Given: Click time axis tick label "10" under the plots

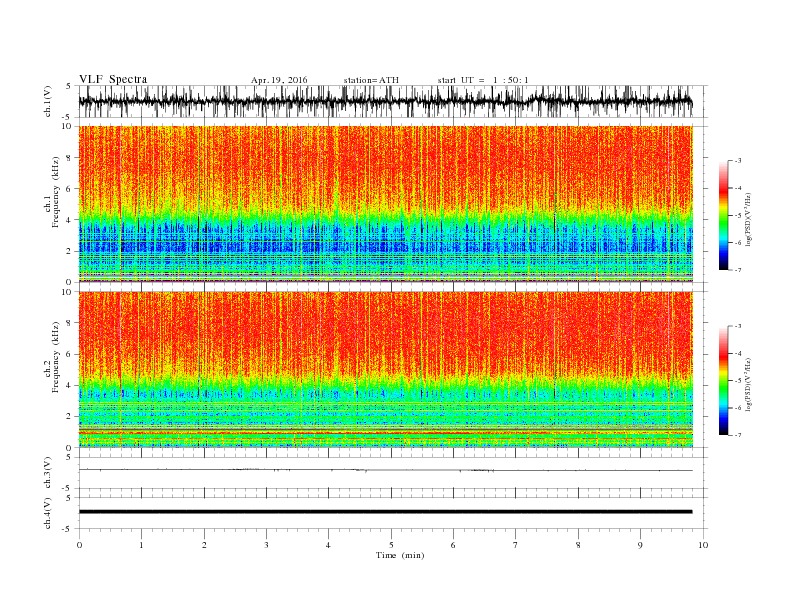Looking at the screenshot, I should [703, 545].
